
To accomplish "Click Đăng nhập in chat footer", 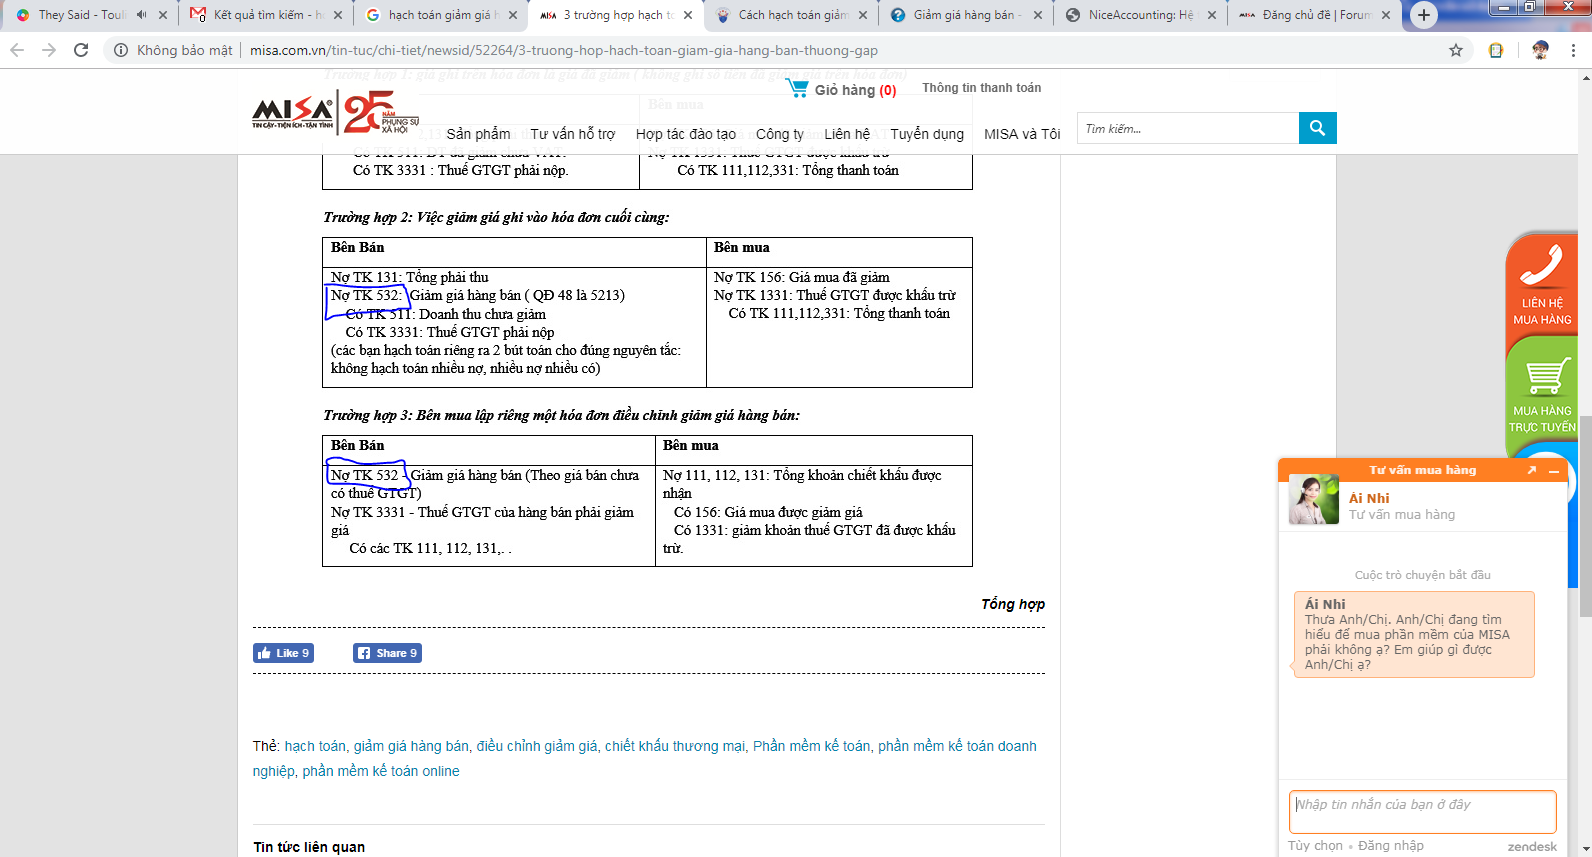I will point(1390,846).
